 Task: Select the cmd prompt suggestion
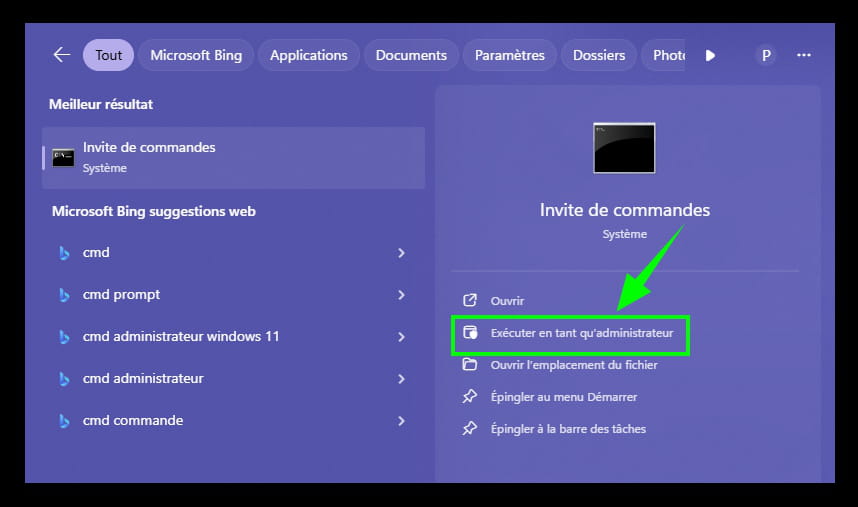pyautogui.click(x=234, y=295)
